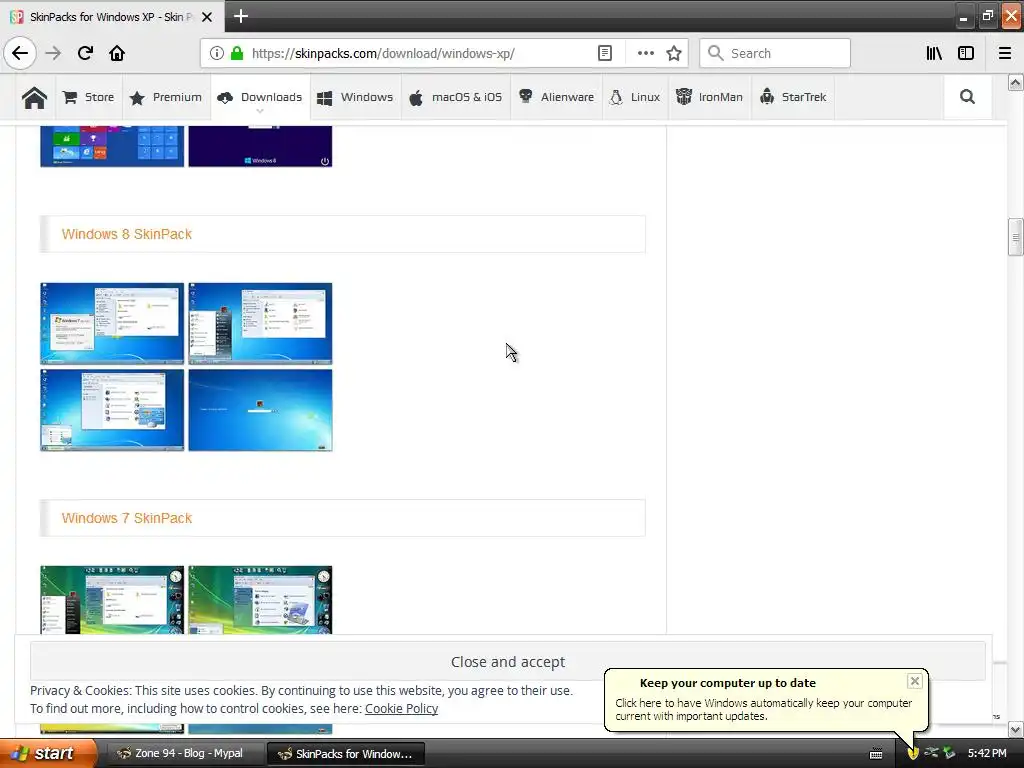1024x768 pixels.
Task: Reload the current page
Action: 85,53
